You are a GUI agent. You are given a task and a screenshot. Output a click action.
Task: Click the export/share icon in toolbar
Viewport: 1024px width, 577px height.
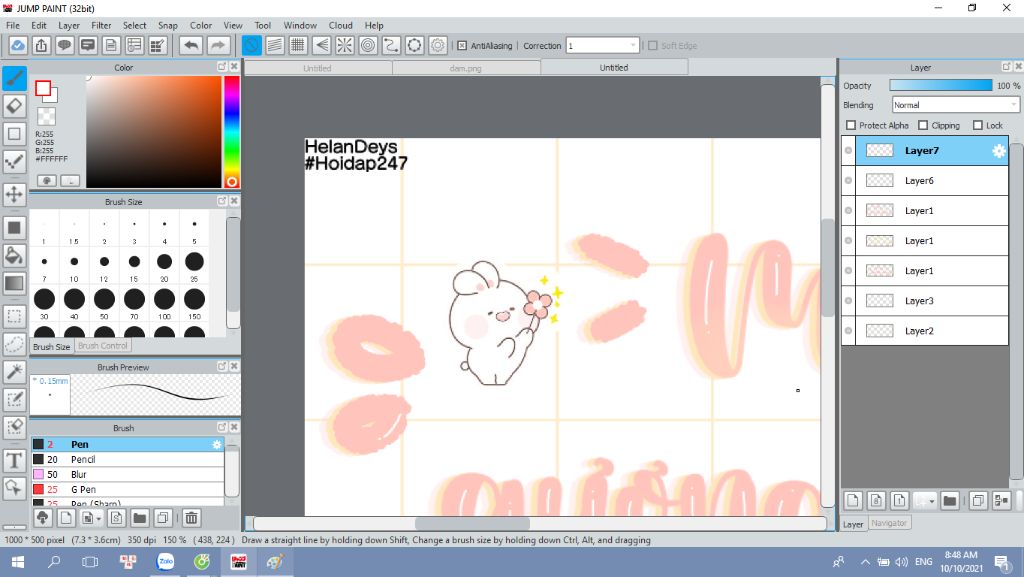tap(41, 45)
